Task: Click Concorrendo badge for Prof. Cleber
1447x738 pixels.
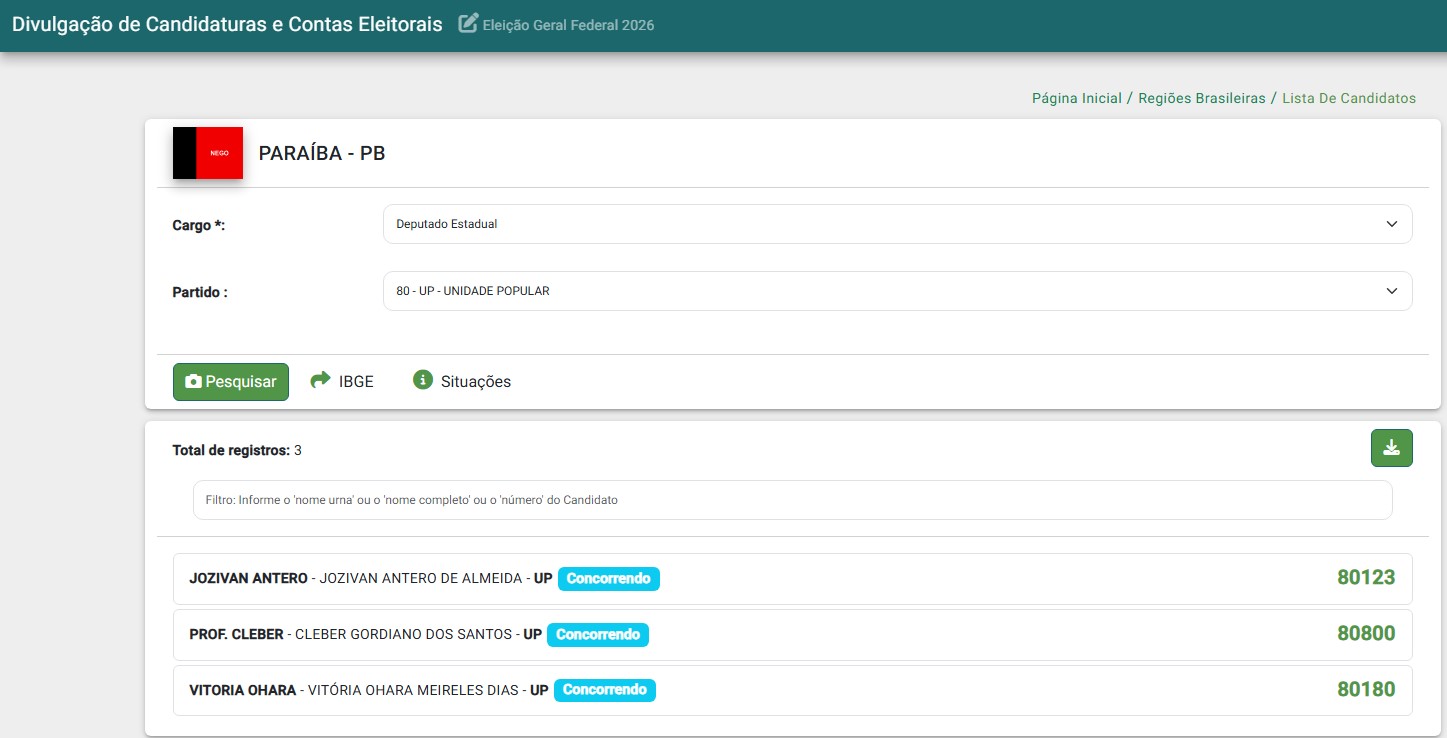Action: point(598,635)
